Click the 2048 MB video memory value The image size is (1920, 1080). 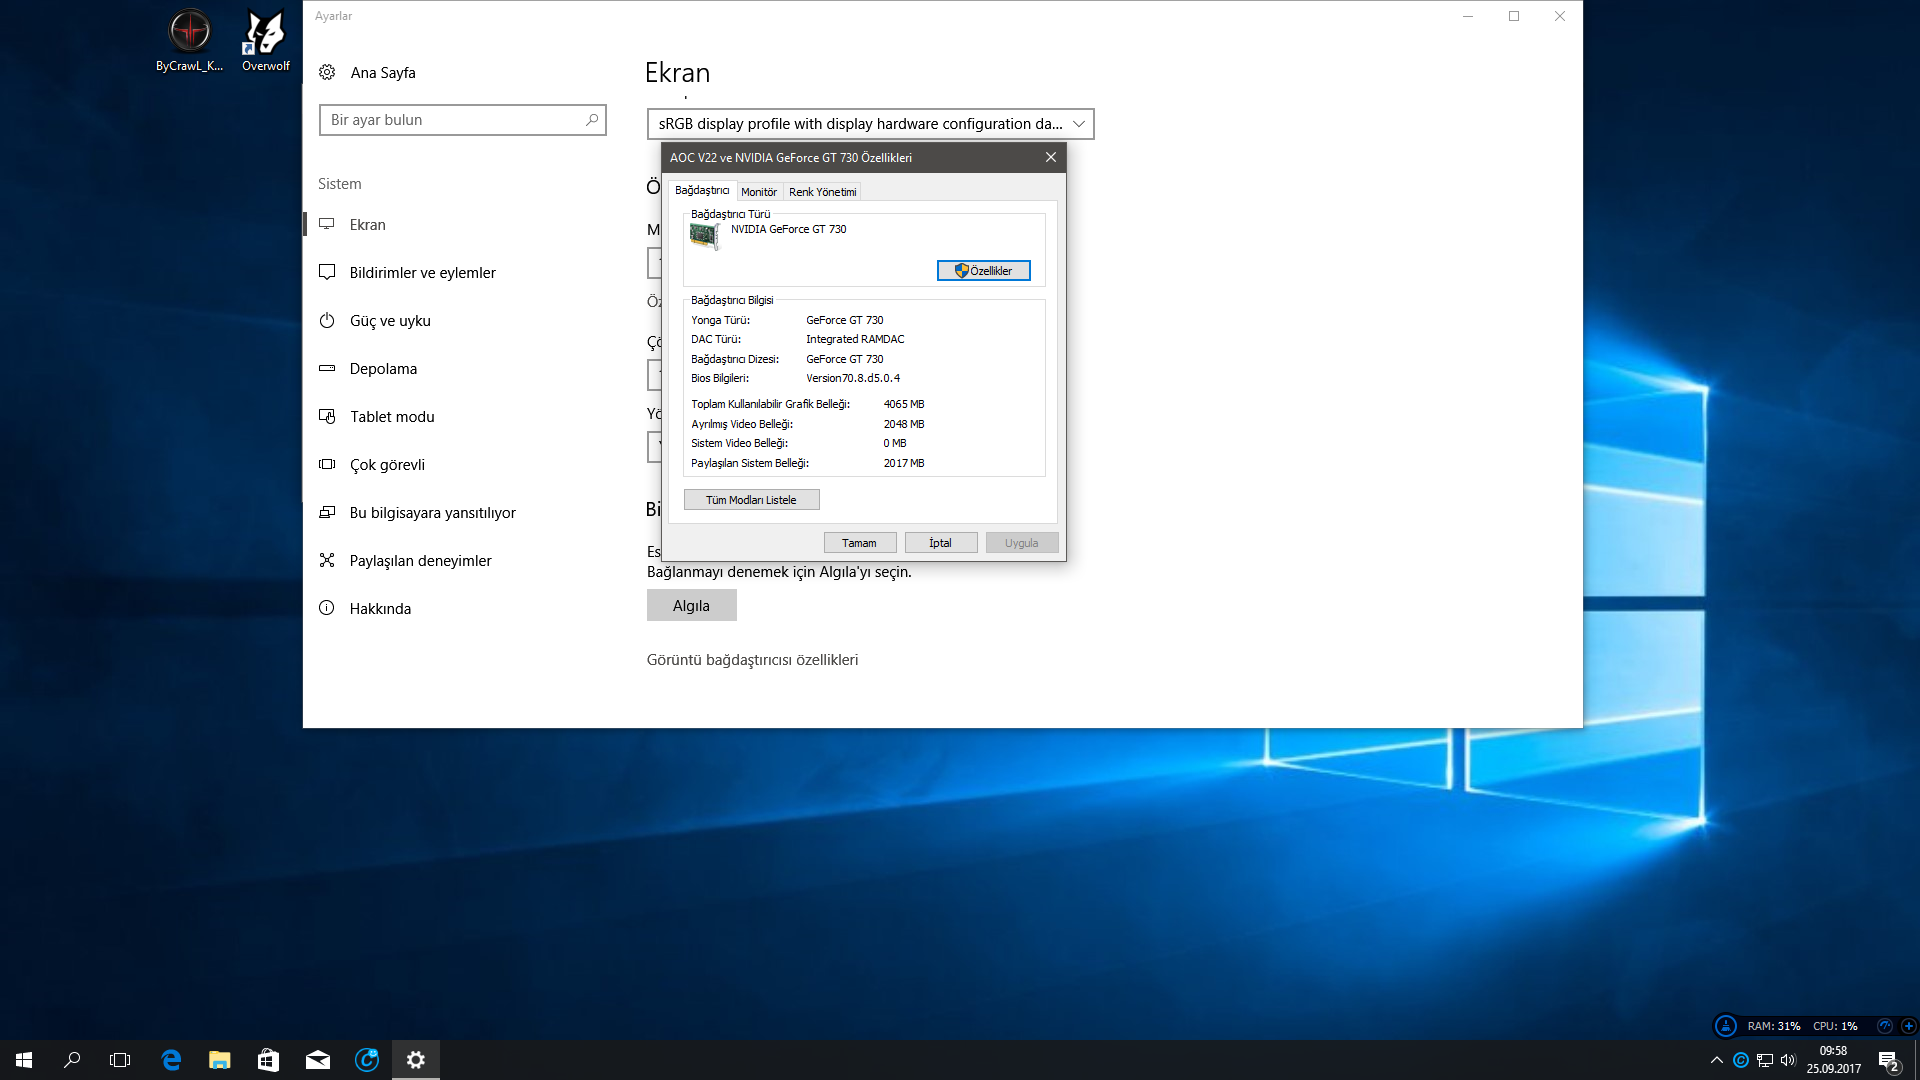coord(904,424)
